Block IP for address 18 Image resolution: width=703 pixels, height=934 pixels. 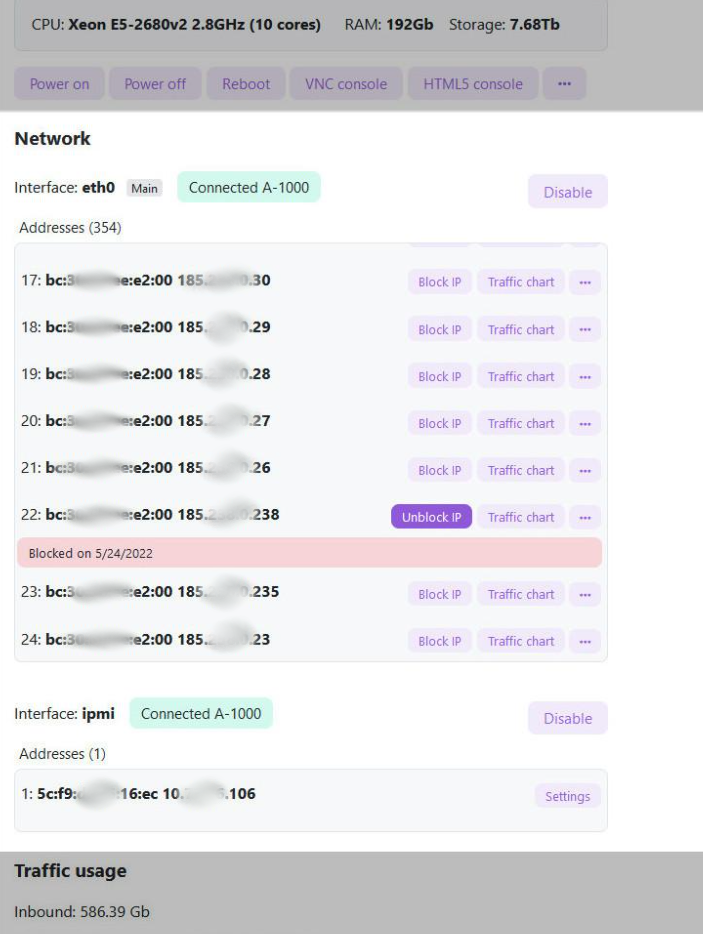click(x=440, y=329)
